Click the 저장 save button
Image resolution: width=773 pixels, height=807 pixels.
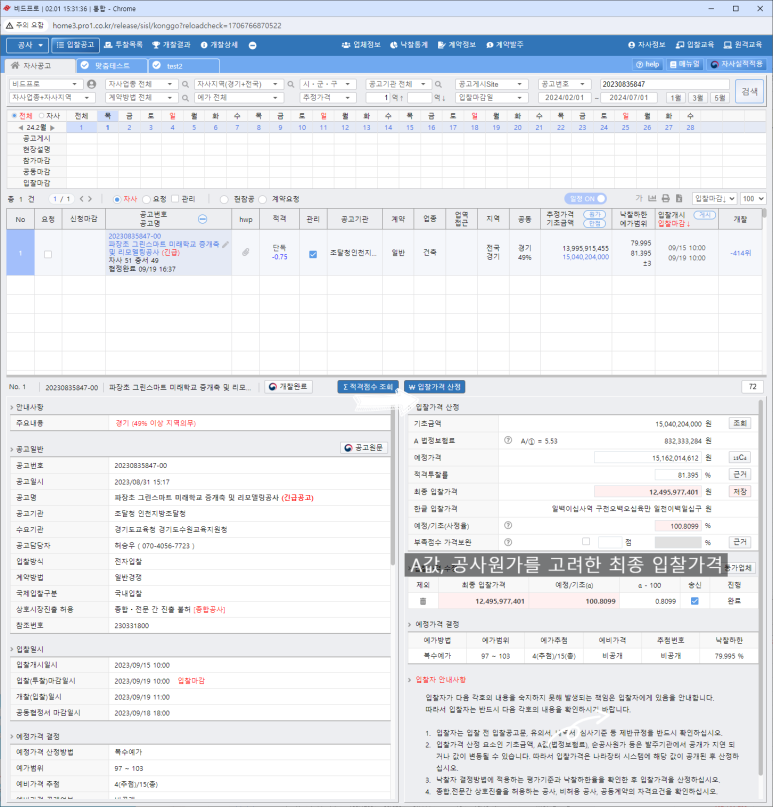coord(740,492)
